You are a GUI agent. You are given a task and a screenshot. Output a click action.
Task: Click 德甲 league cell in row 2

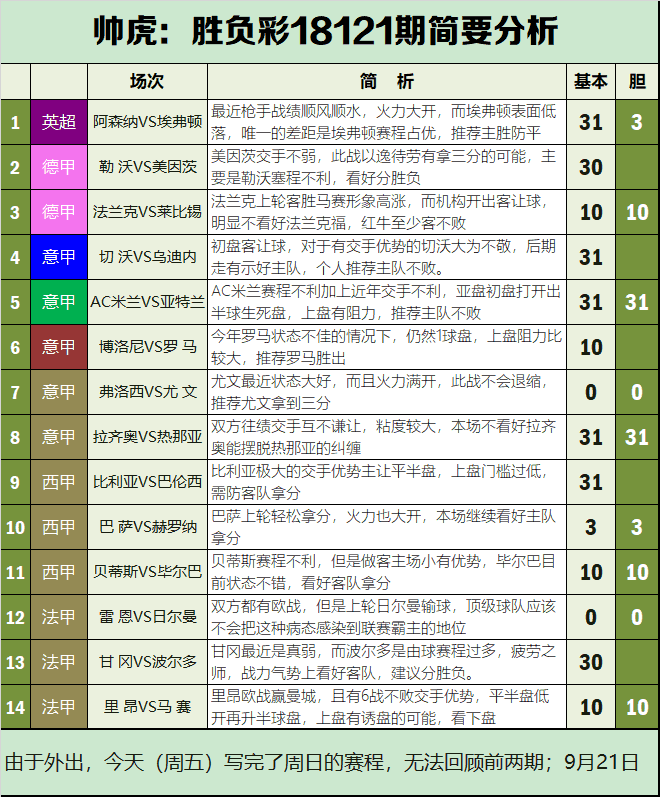point(59,167)
